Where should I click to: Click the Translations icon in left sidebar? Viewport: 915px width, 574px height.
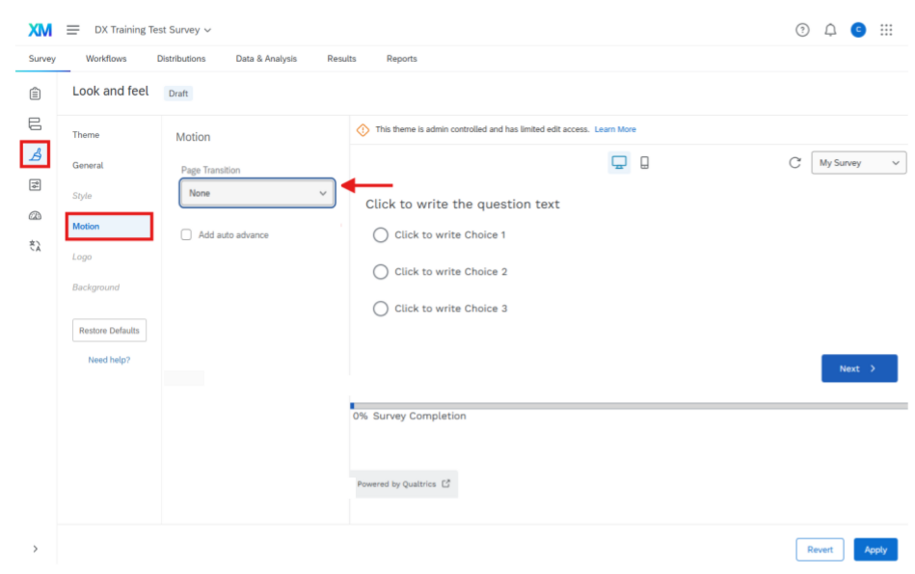(35, 246)
